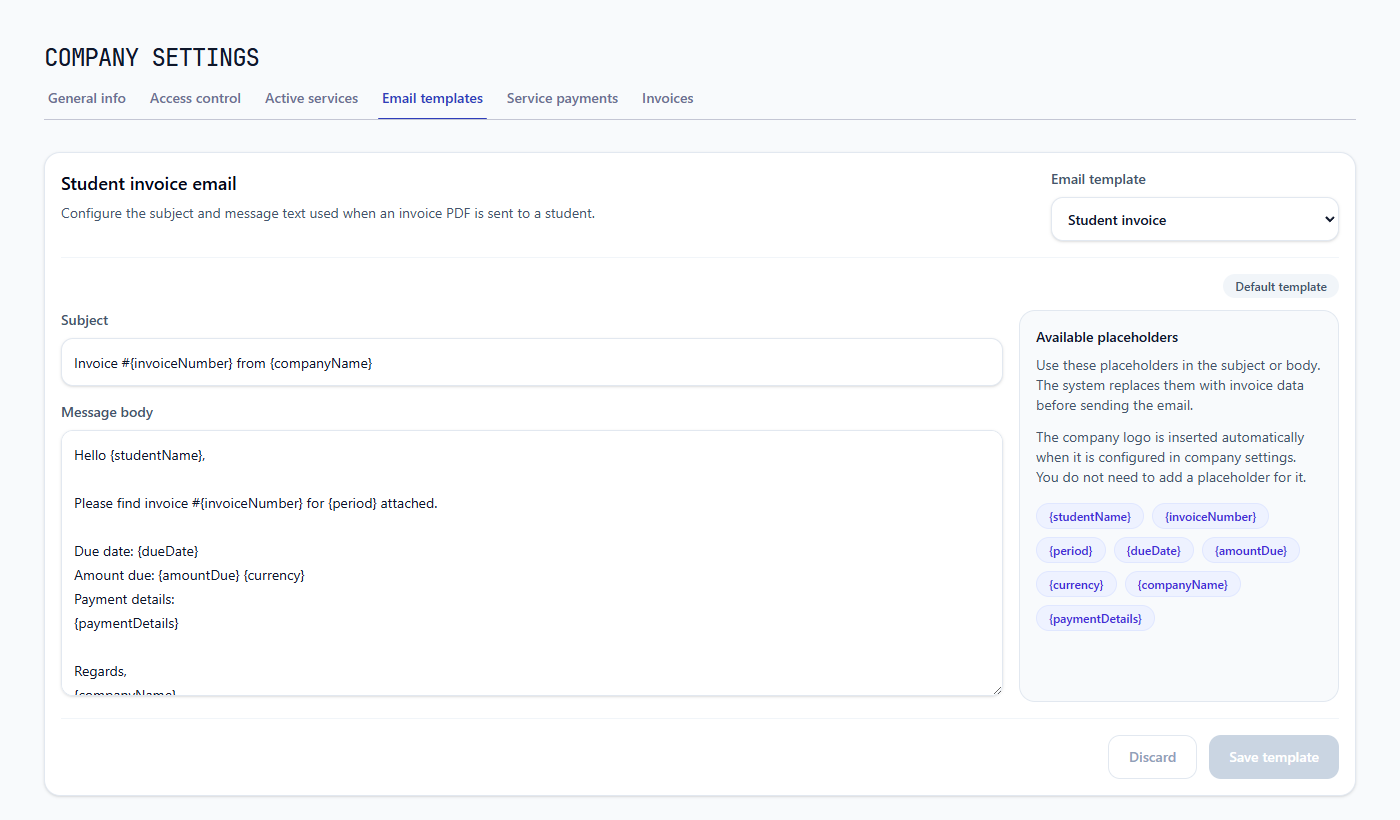
Task: Click the {paymentDetails} placeholder chip
Action: 1095,619
